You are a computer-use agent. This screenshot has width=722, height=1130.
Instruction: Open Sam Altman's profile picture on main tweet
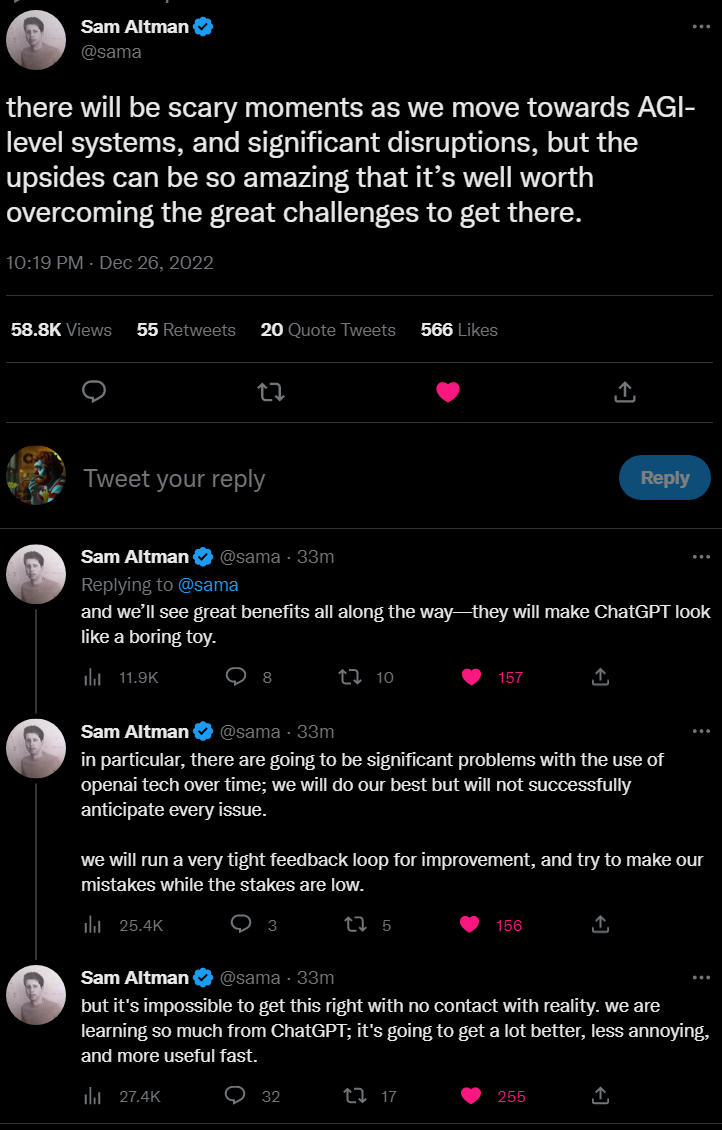click(x=37, y=39)
